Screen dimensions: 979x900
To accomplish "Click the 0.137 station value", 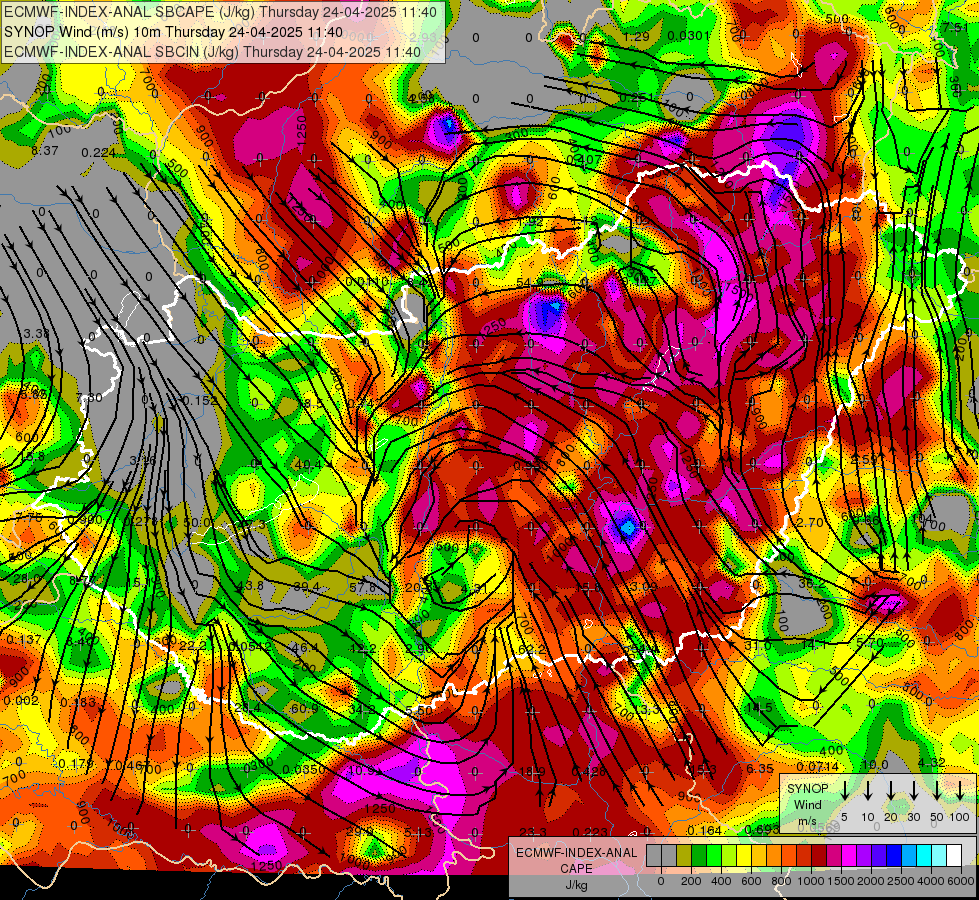I will click(24, 640).
